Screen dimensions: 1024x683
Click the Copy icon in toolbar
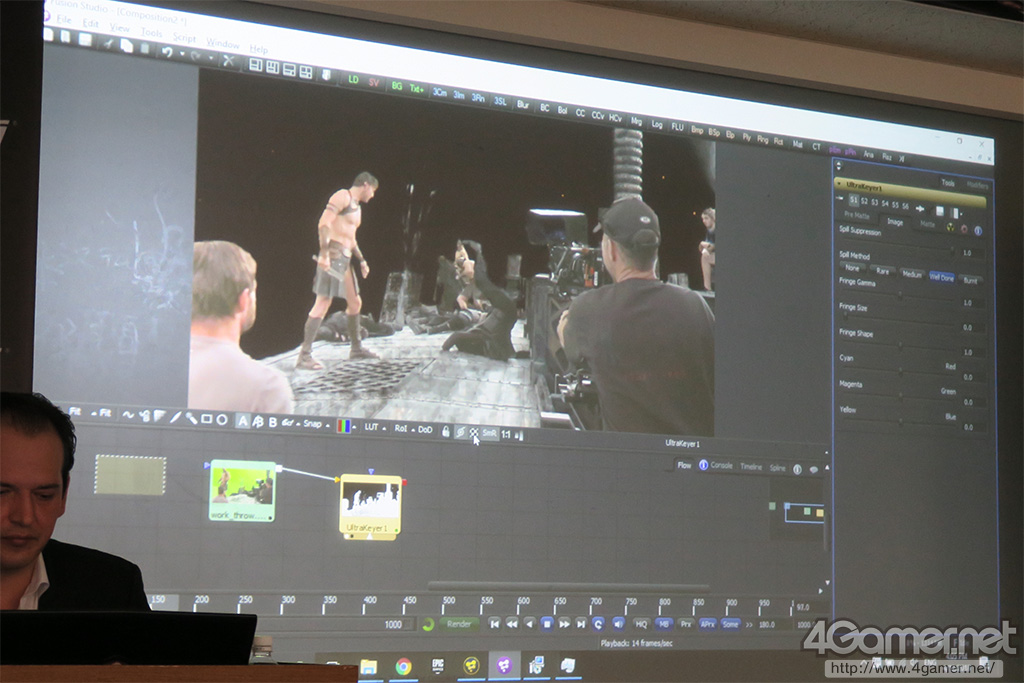click(127, 46)
